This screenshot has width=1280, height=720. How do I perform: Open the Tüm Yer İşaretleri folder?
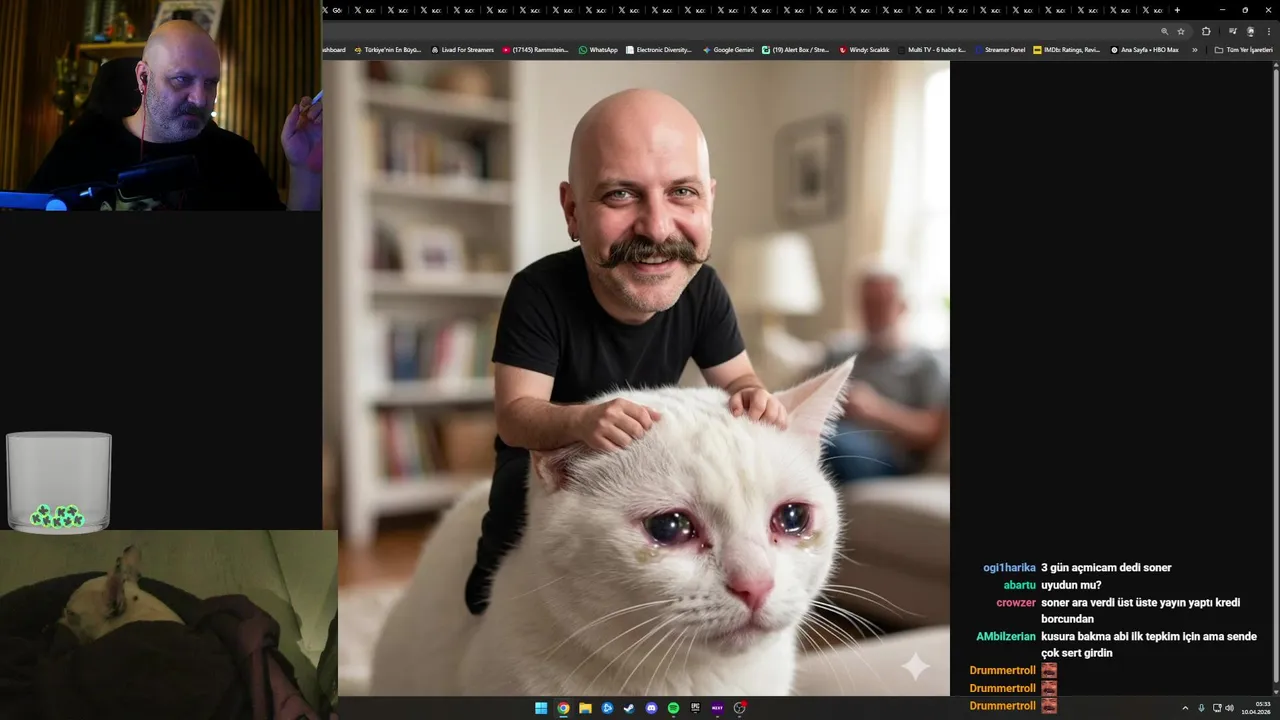pos(1243,49)
